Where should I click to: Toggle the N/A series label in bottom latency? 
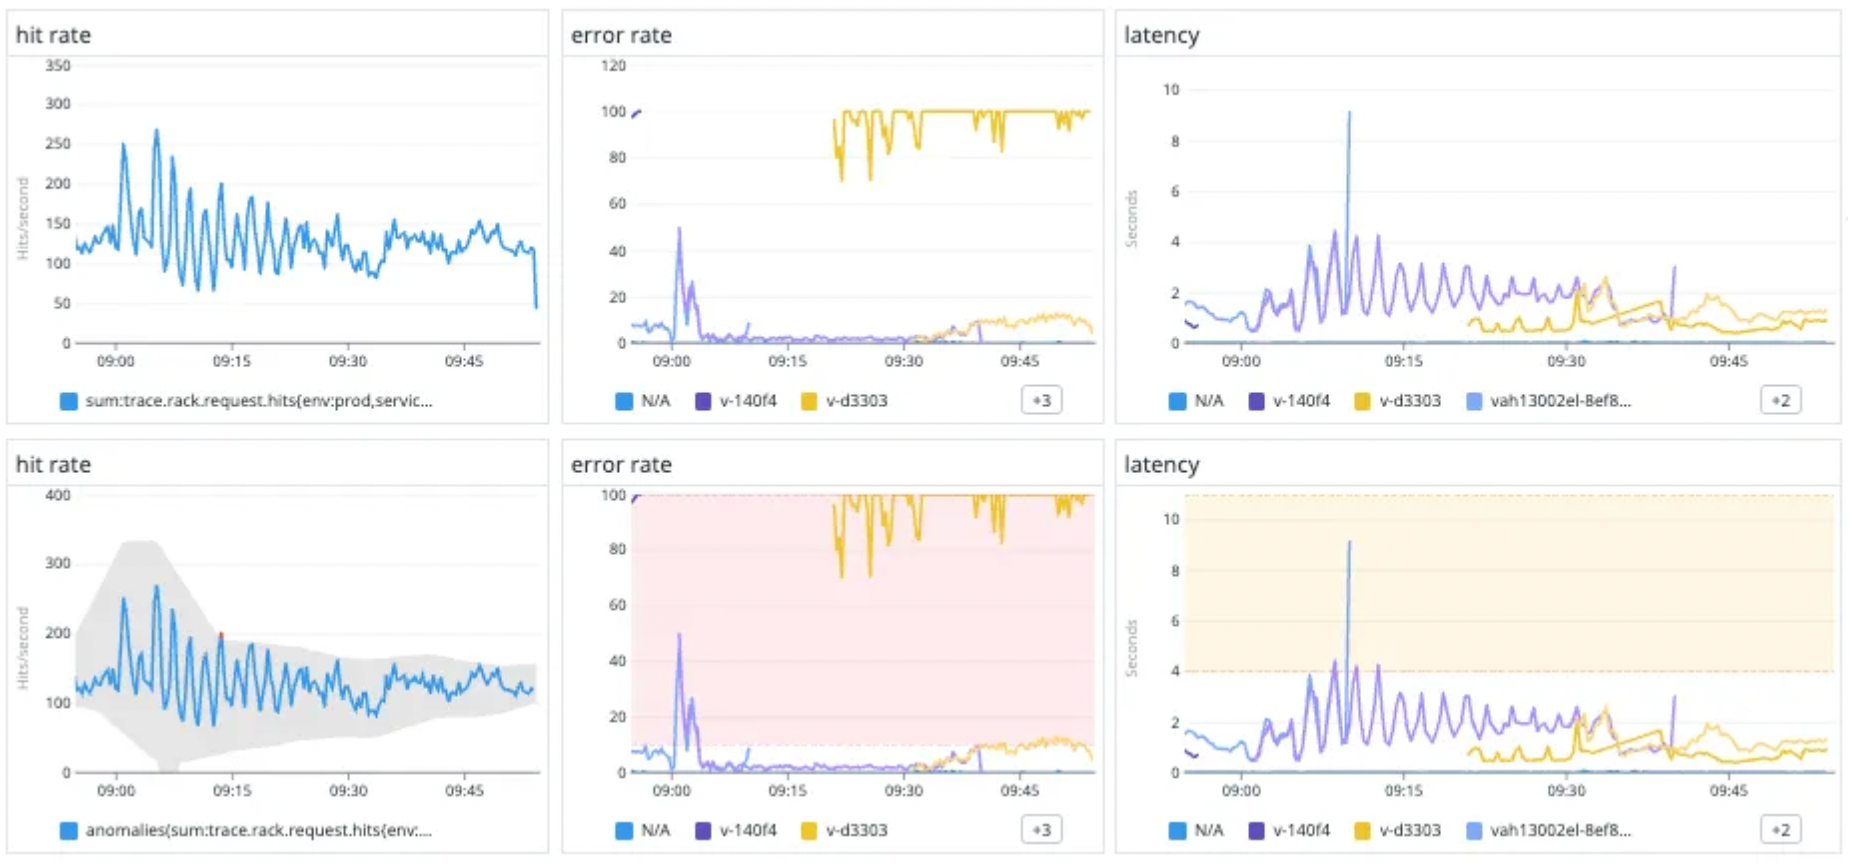pyautogui.click(x=1209, y=830)
